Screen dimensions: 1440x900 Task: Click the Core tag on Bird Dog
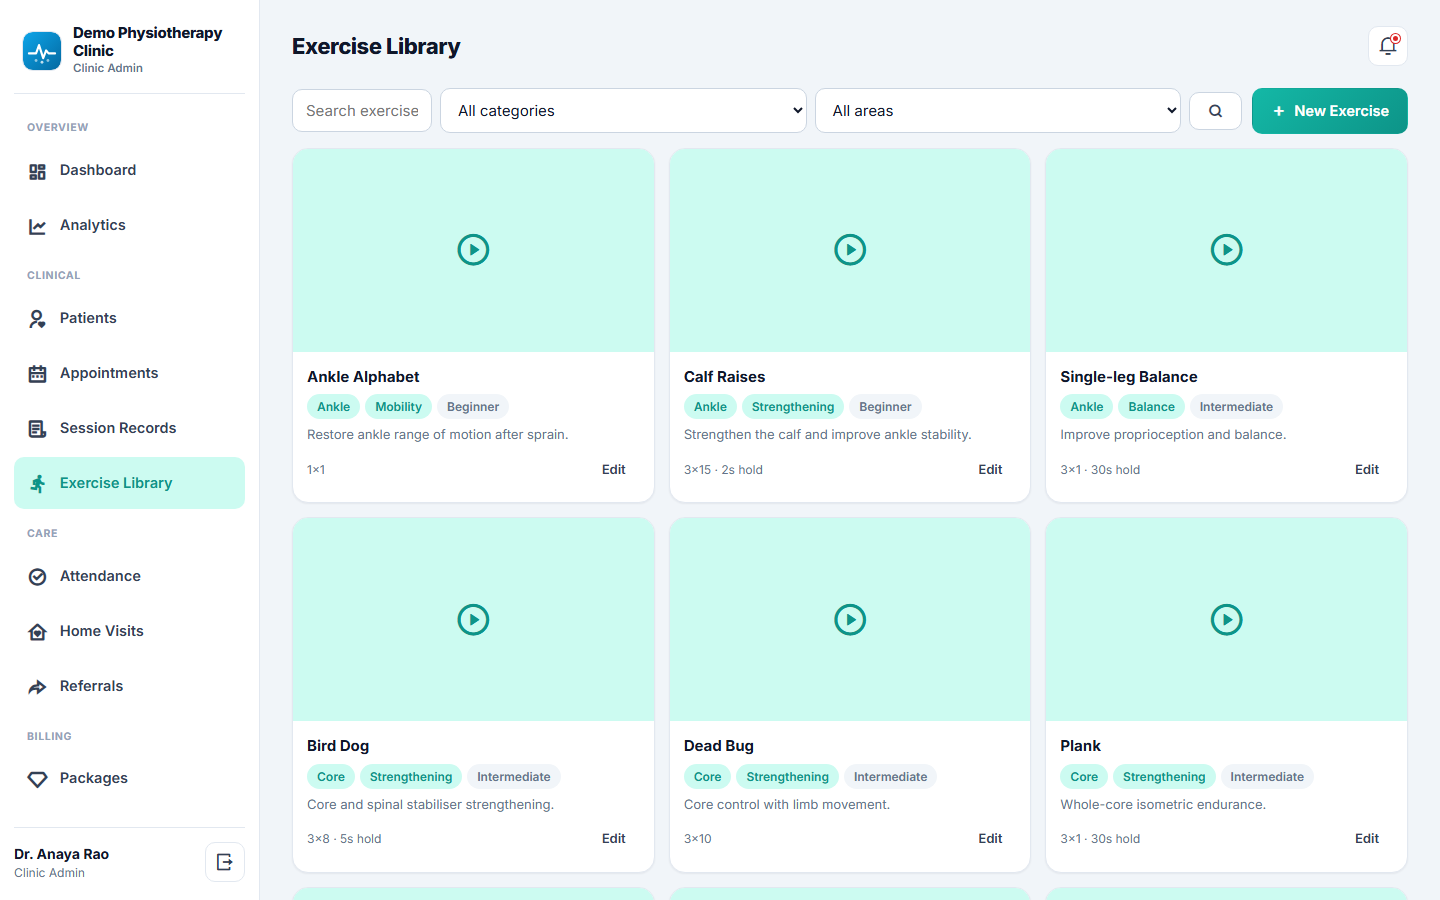(x=331, y=777)
